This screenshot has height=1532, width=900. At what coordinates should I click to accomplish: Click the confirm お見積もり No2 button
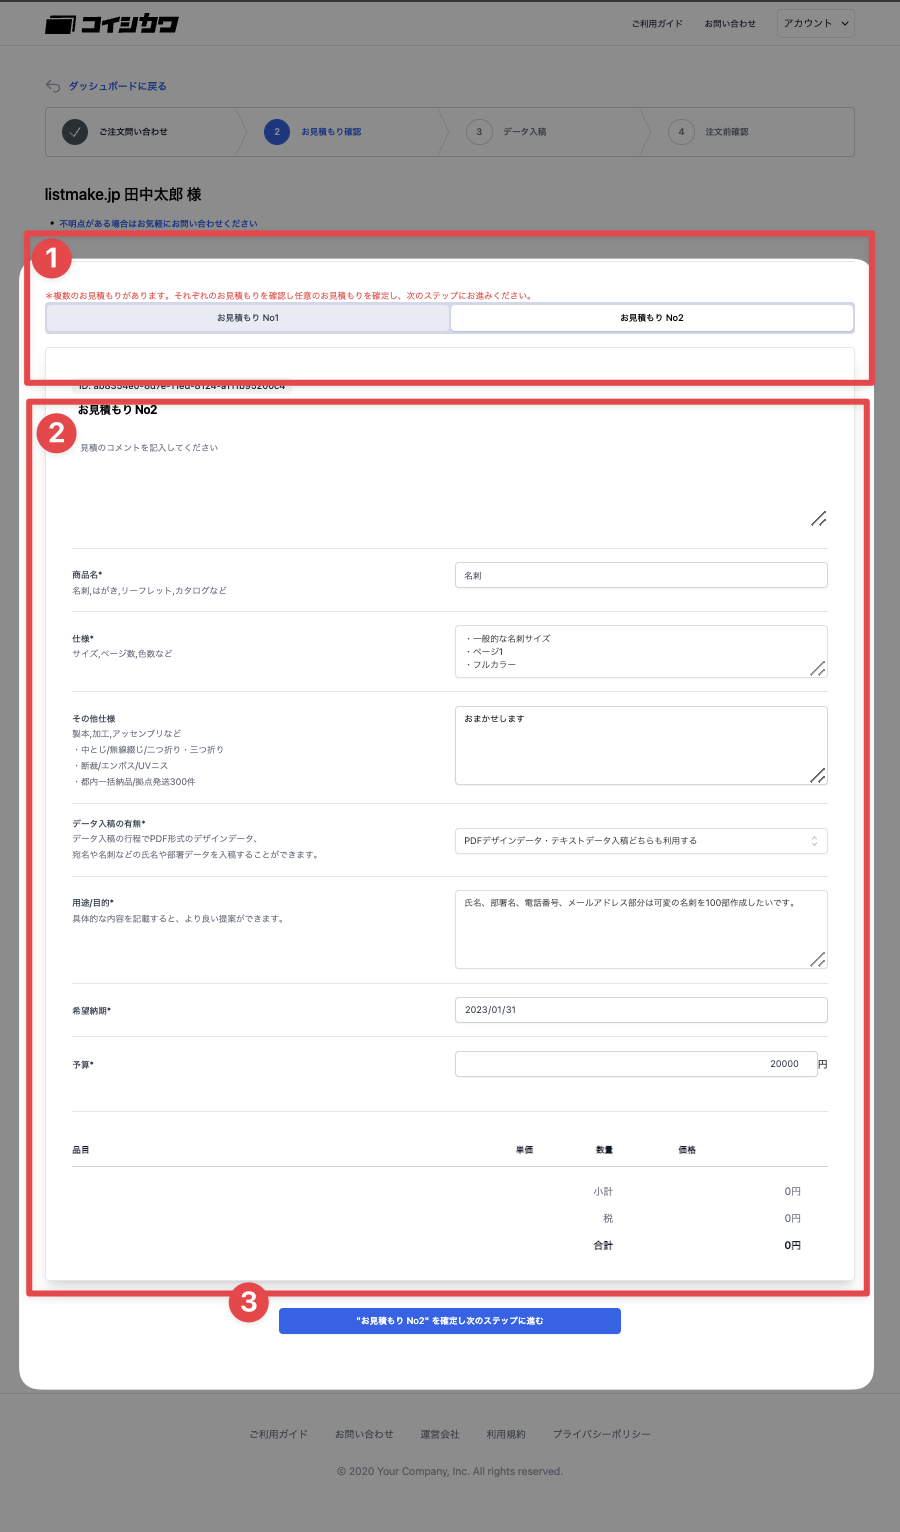[450, 1321]
